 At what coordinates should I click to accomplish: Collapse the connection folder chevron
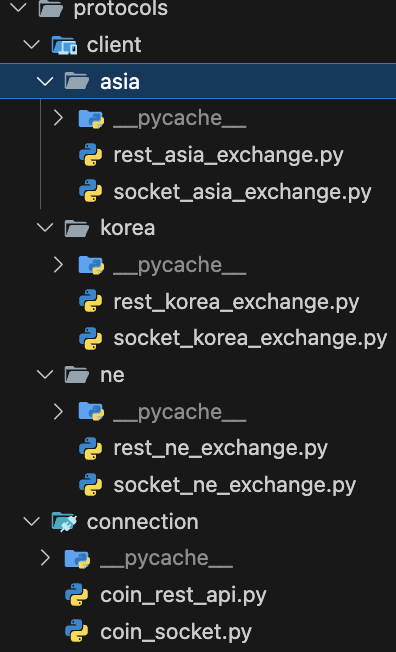(x=32, y=521)
